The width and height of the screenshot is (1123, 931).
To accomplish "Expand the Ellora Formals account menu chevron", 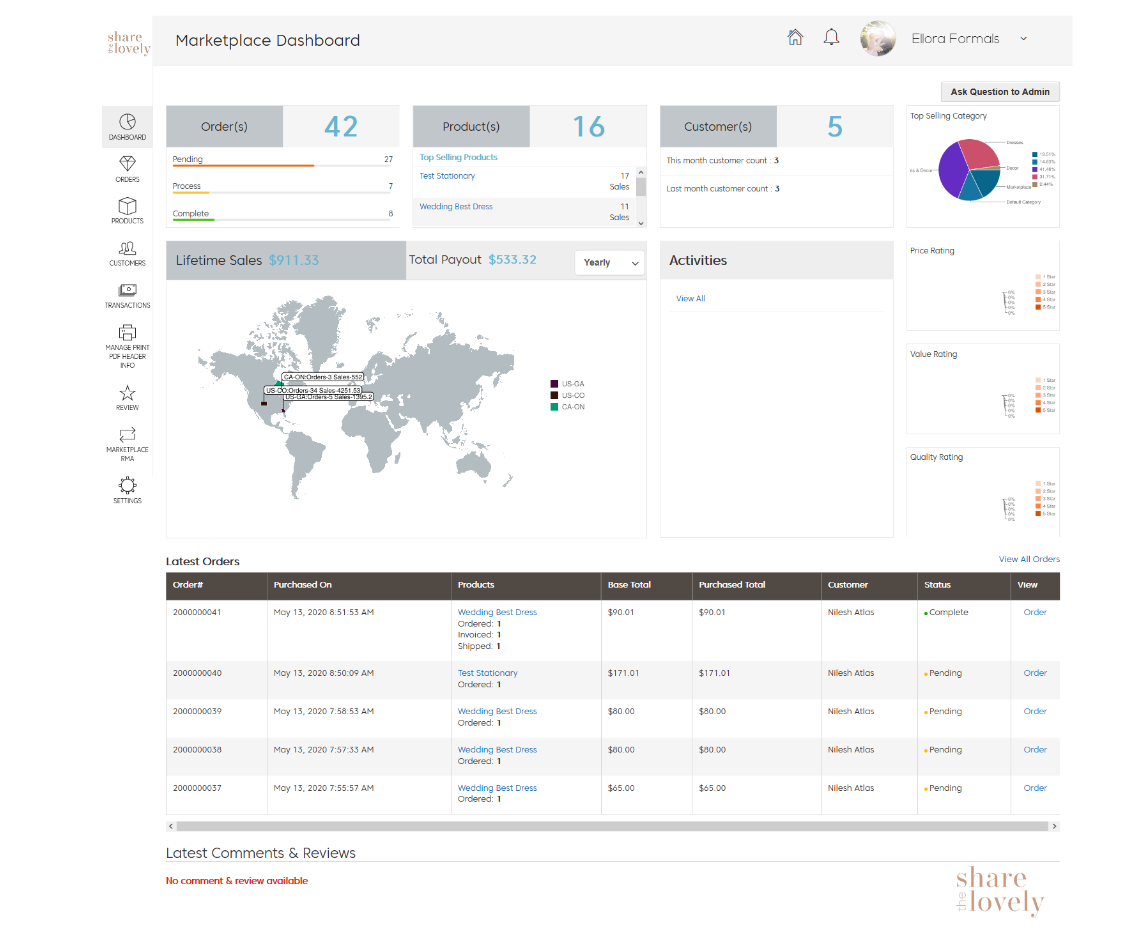I will pos(1023,39).
